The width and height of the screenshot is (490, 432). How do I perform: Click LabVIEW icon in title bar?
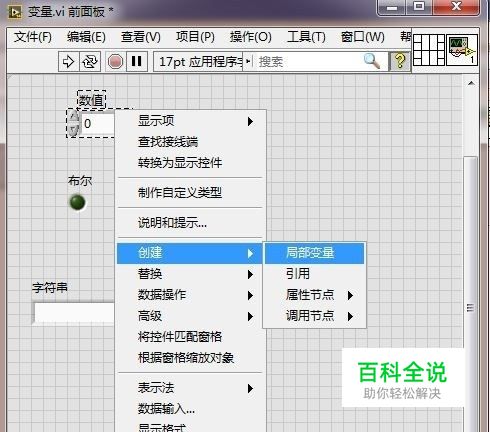tap(16, 12)
